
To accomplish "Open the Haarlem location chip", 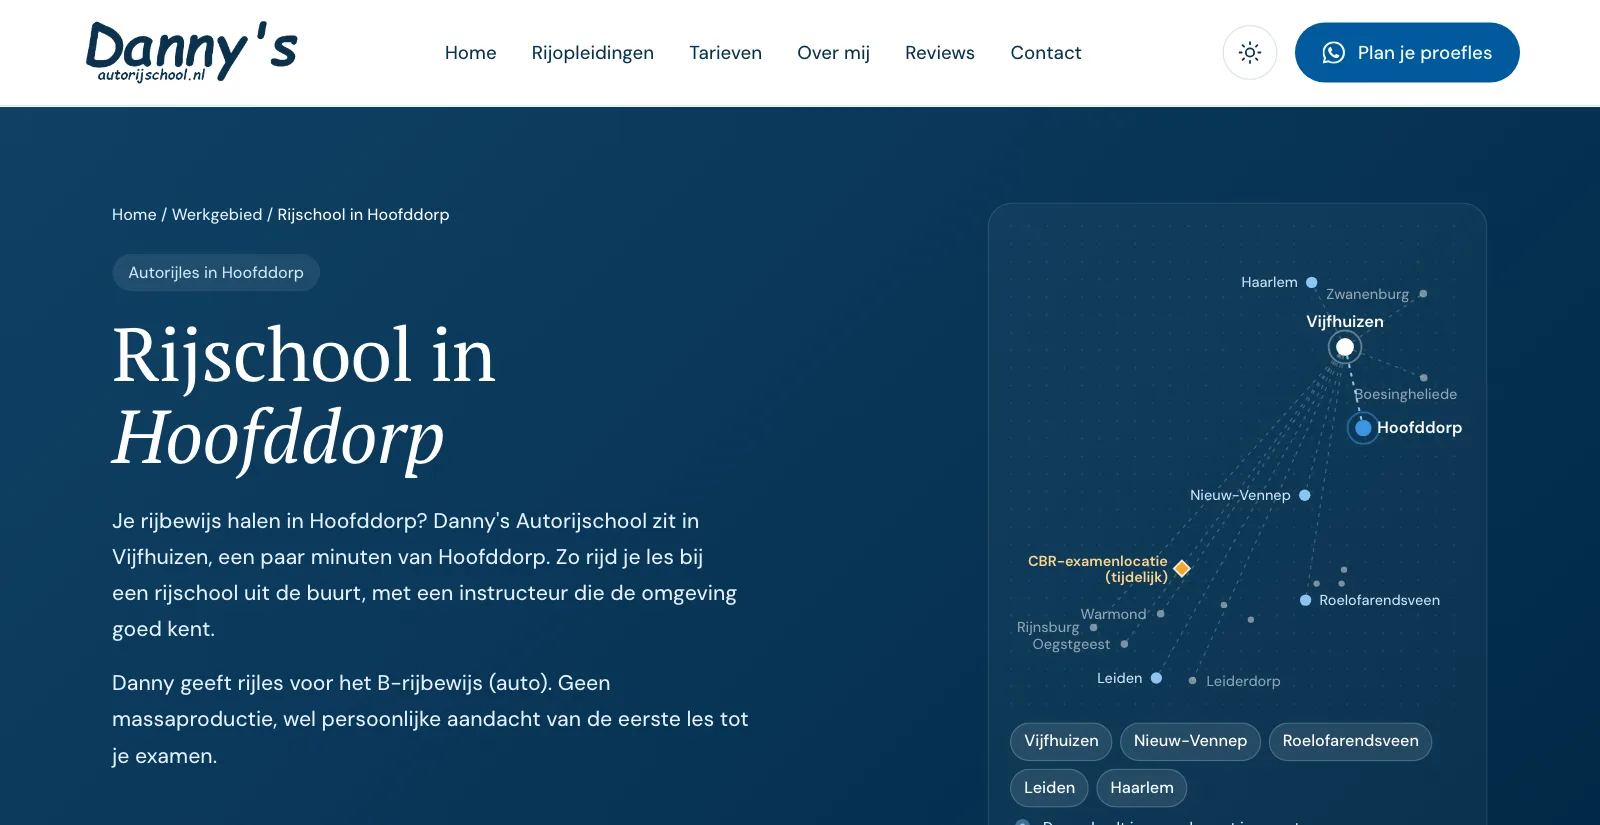I will click(1142, 788).
